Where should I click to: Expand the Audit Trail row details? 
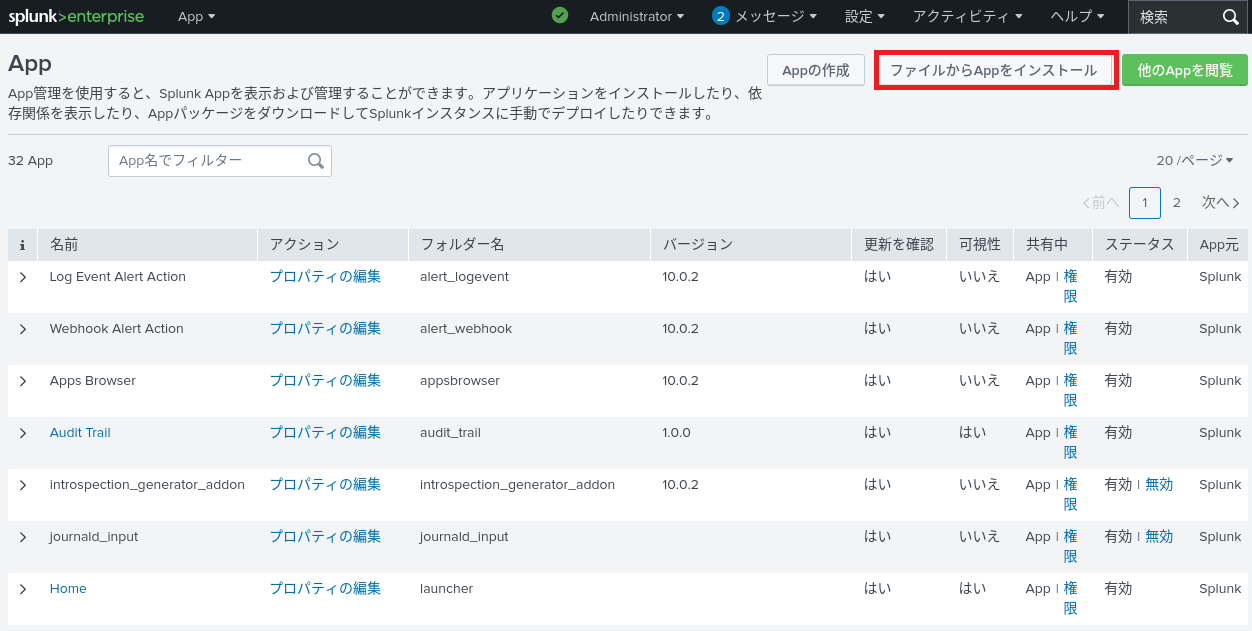[23, 433]
